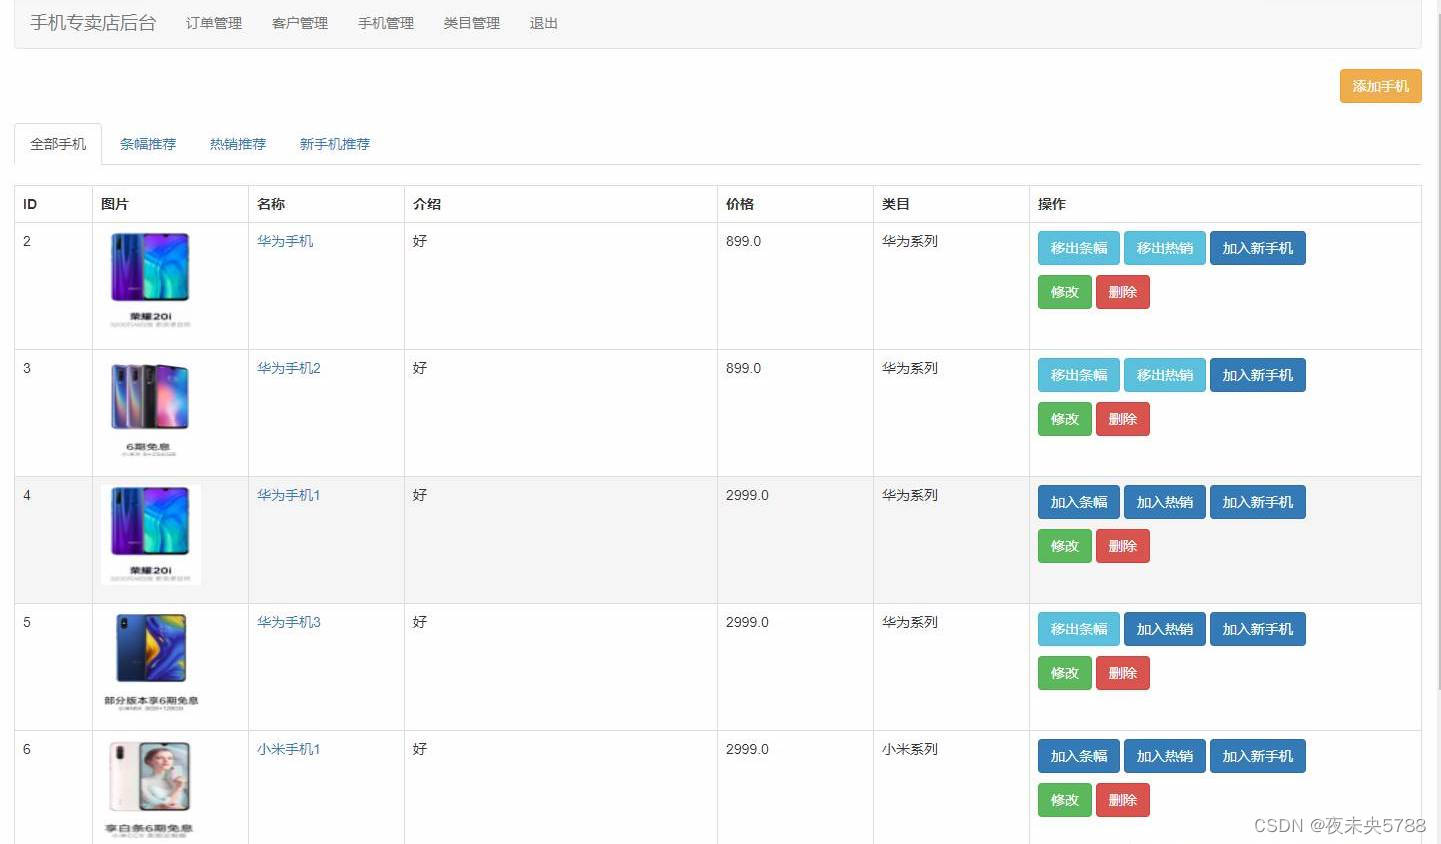Image resolution: width=1441 pixels, height=844 pixels.
Task: Open 手机管理 in the top navigation
Action: tap(386, 23)
